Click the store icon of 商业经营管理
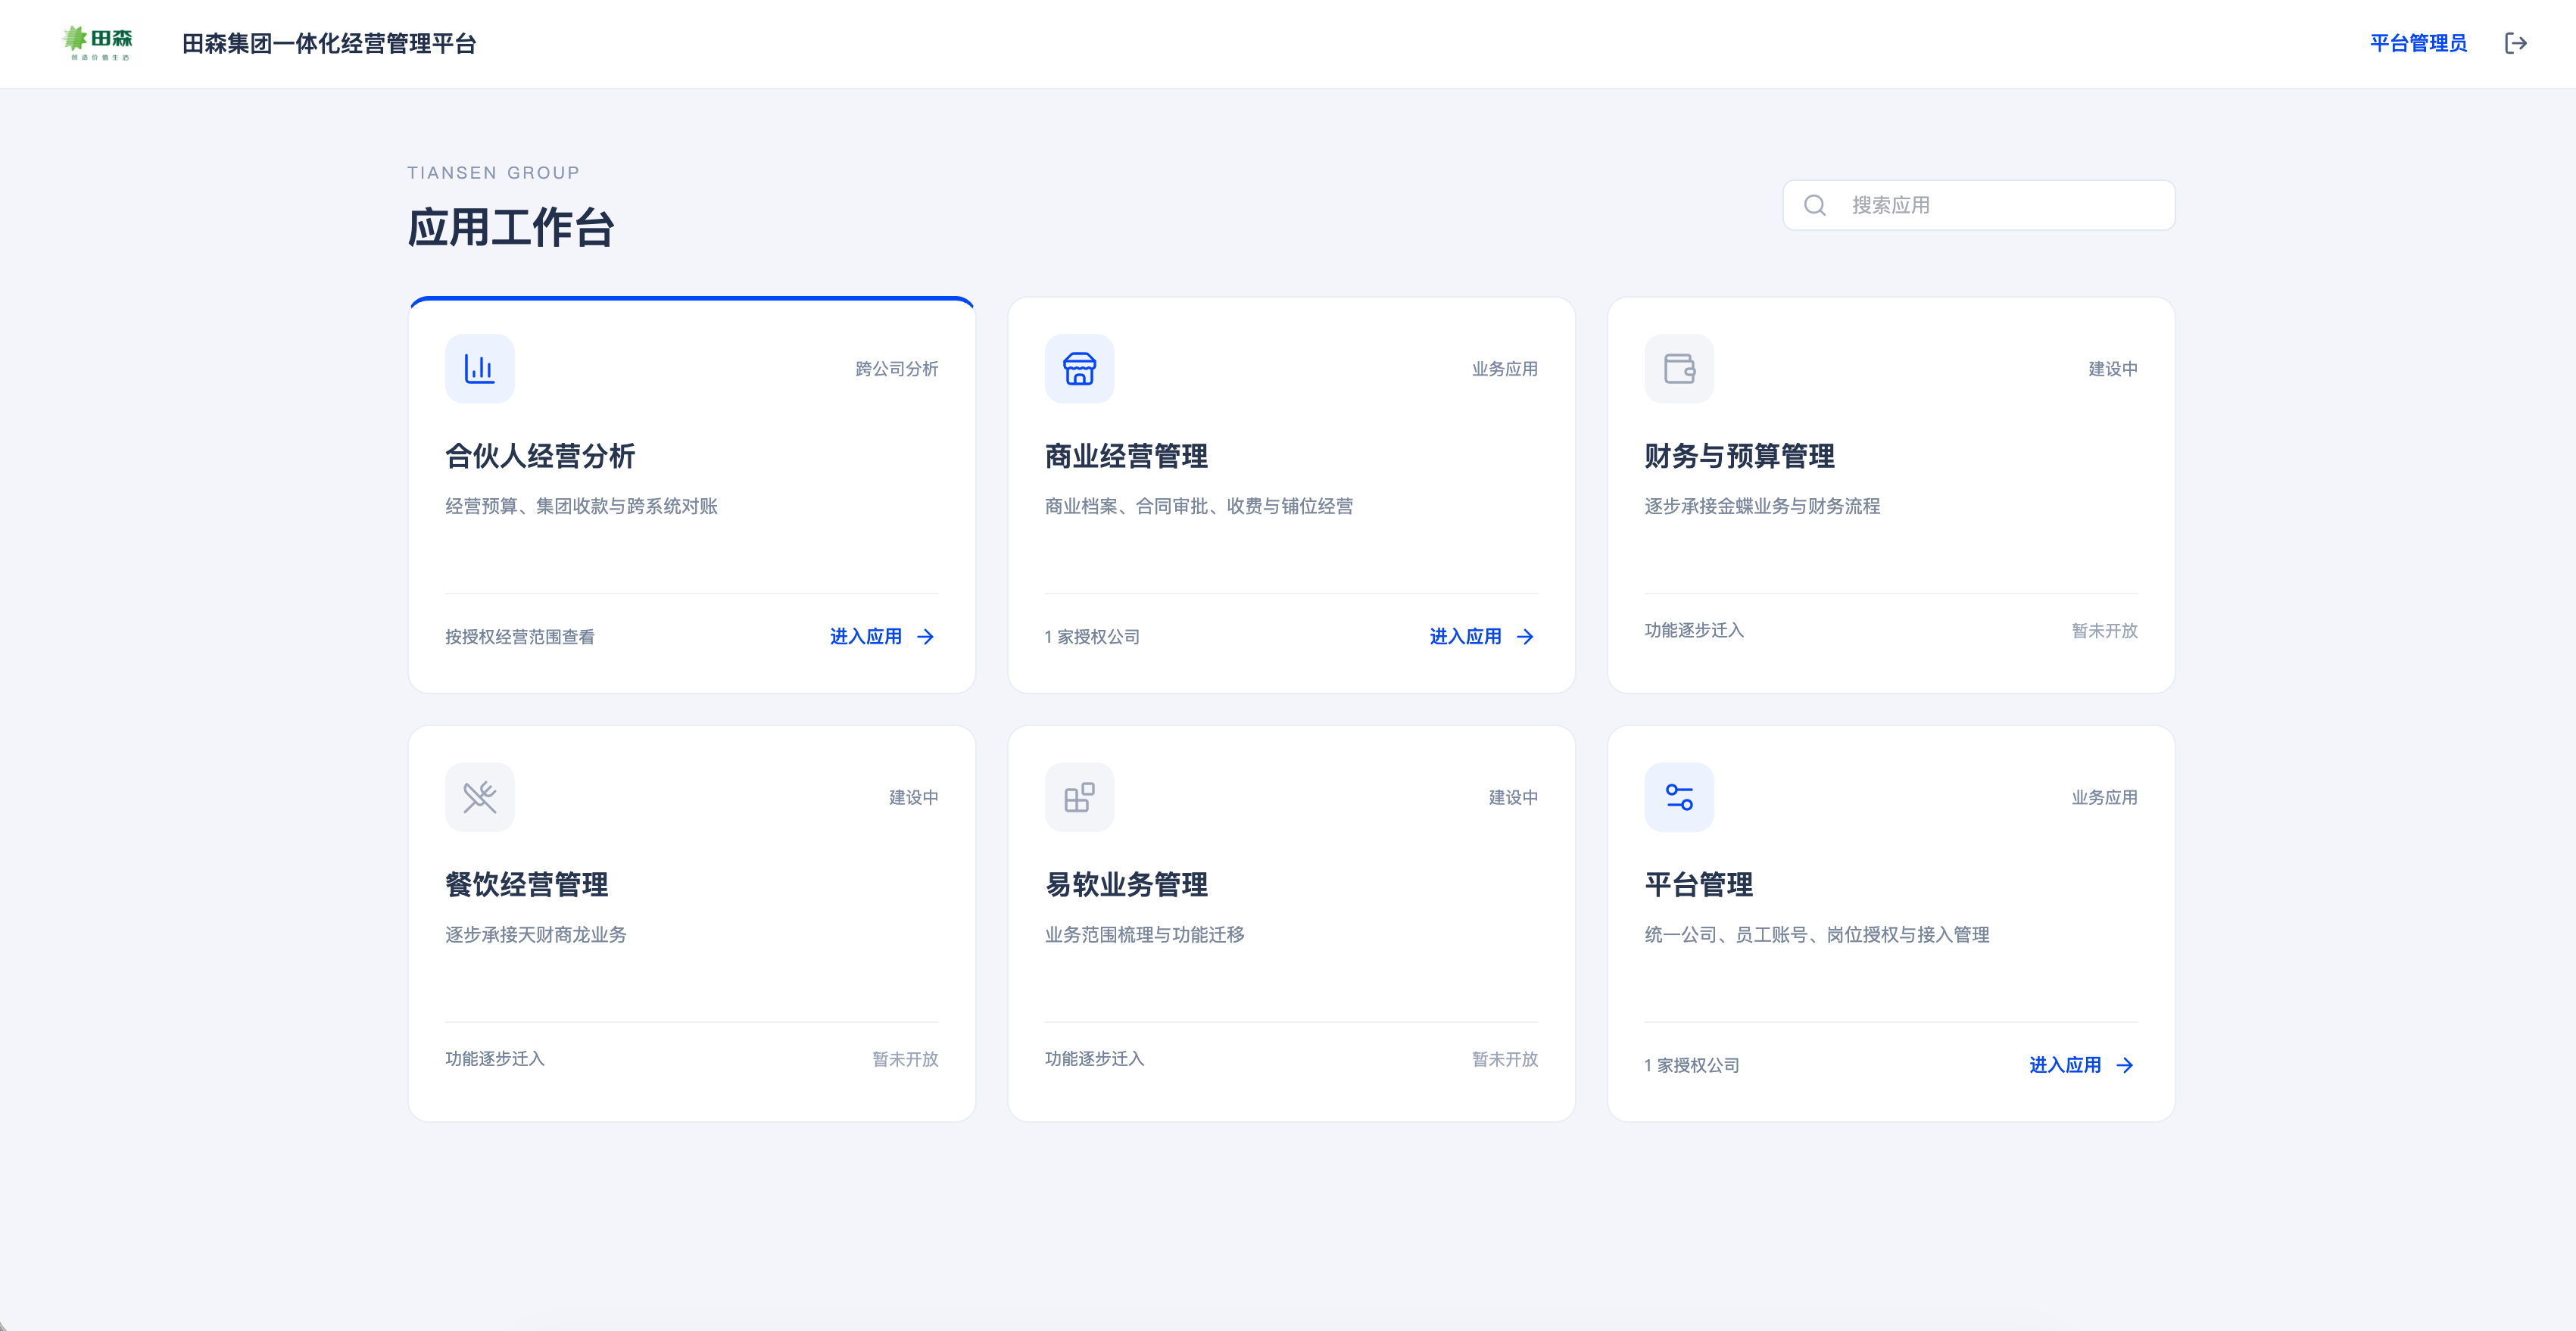The height and width of the screenshot is (1331, 2576). [x=1079, y=369]
